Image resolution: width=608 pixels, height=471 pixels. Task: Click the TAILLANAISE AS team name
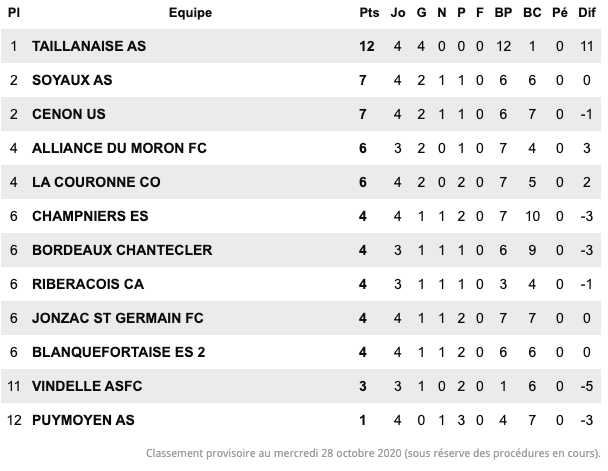89,46
